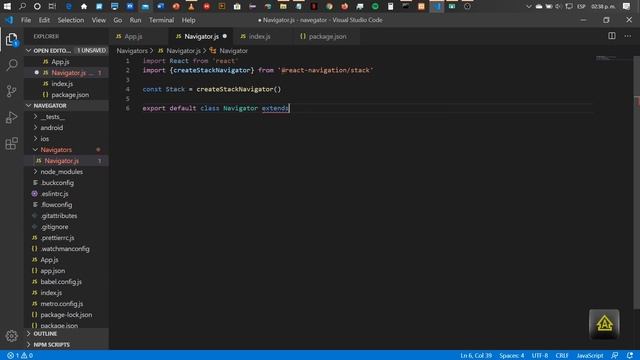640x360 pixels.
Task: Expand the __tests__ folder
Action: tap(66, 117)
